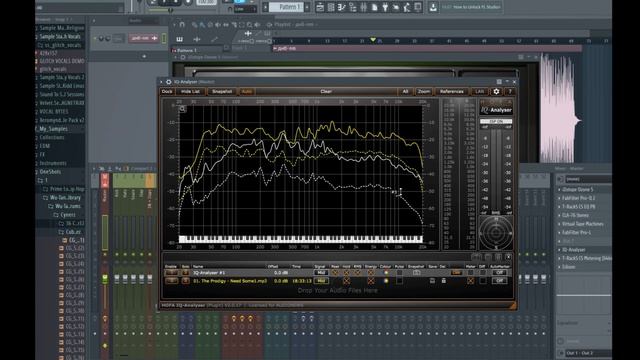The height and width of the screenshot is (360, 640).
Task: Select the GLITCH VOCALS DEMO browser item
Action: click(62, 61)
